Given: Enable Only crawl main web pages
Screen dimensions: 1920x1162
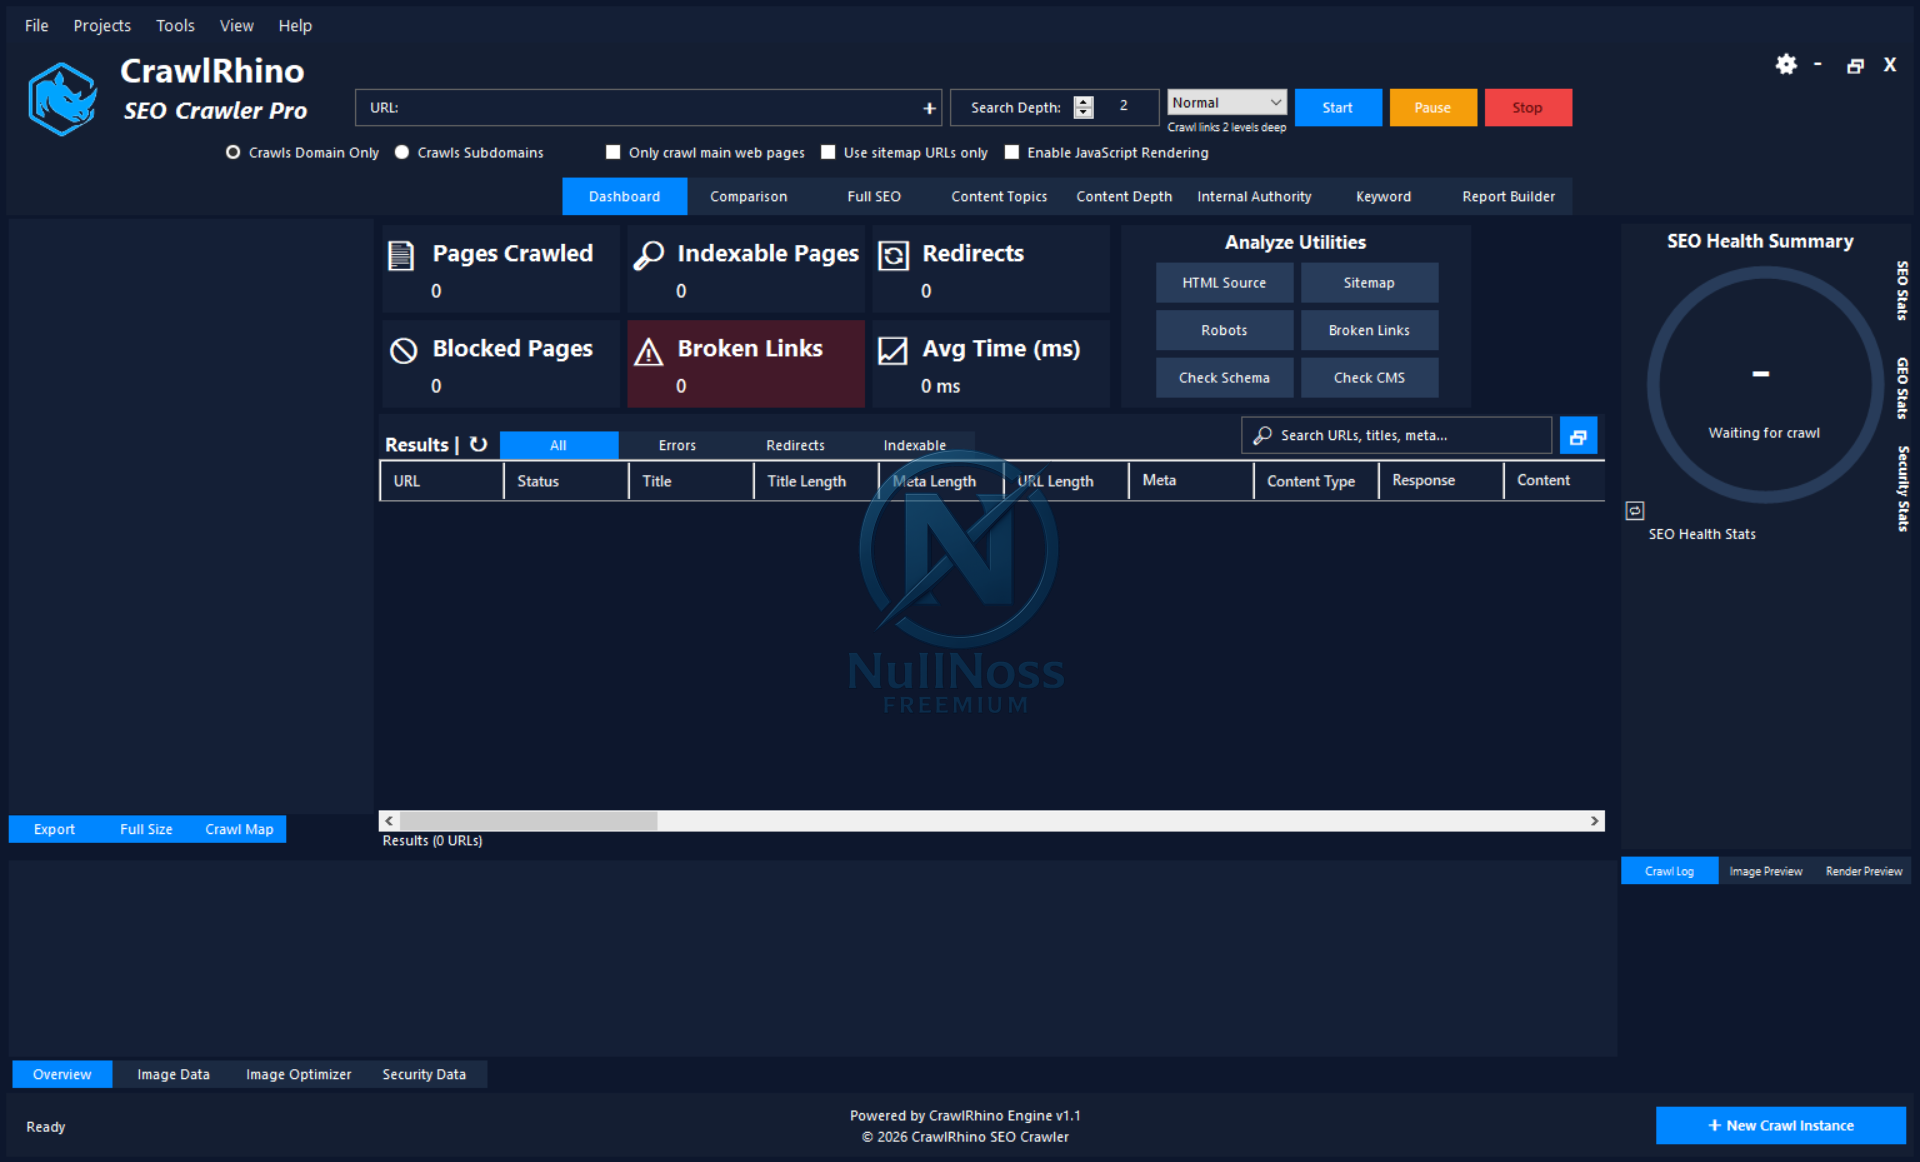Looking at the screenshot, I should pyautogui.click(x=613, y=153).
